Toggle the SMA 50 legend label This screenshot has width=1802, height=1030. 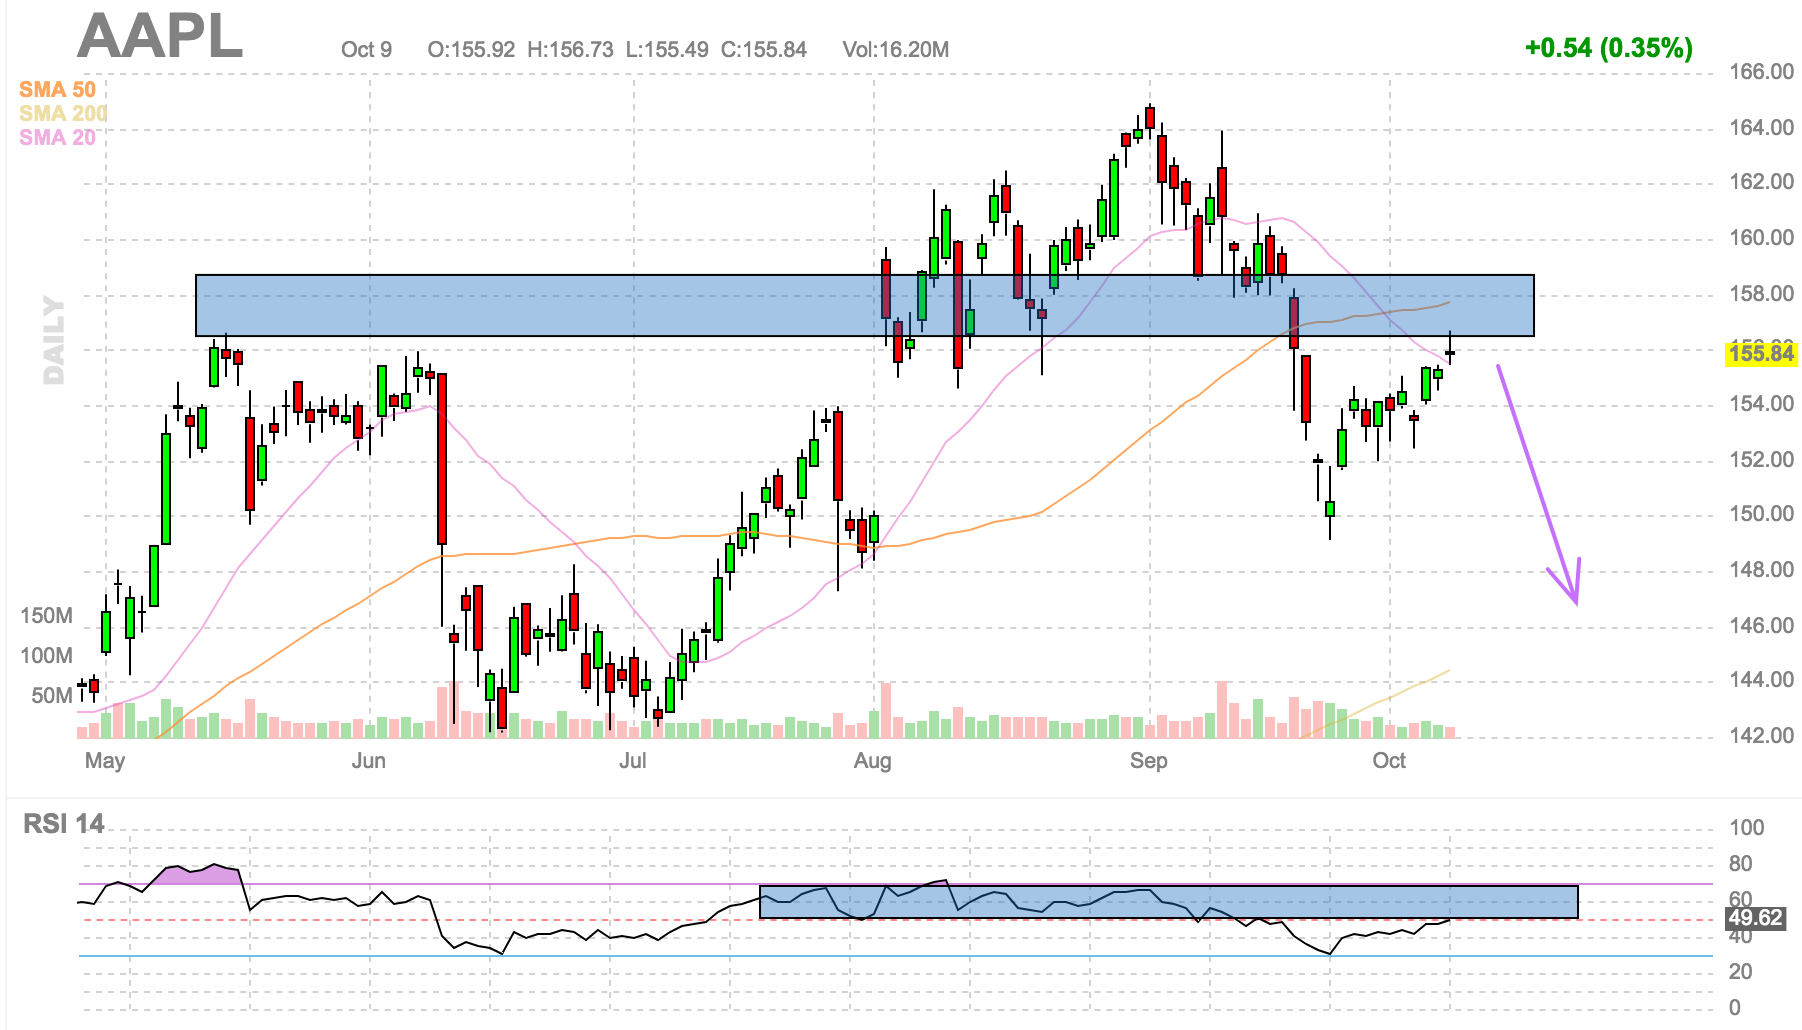tap(57, 90)
